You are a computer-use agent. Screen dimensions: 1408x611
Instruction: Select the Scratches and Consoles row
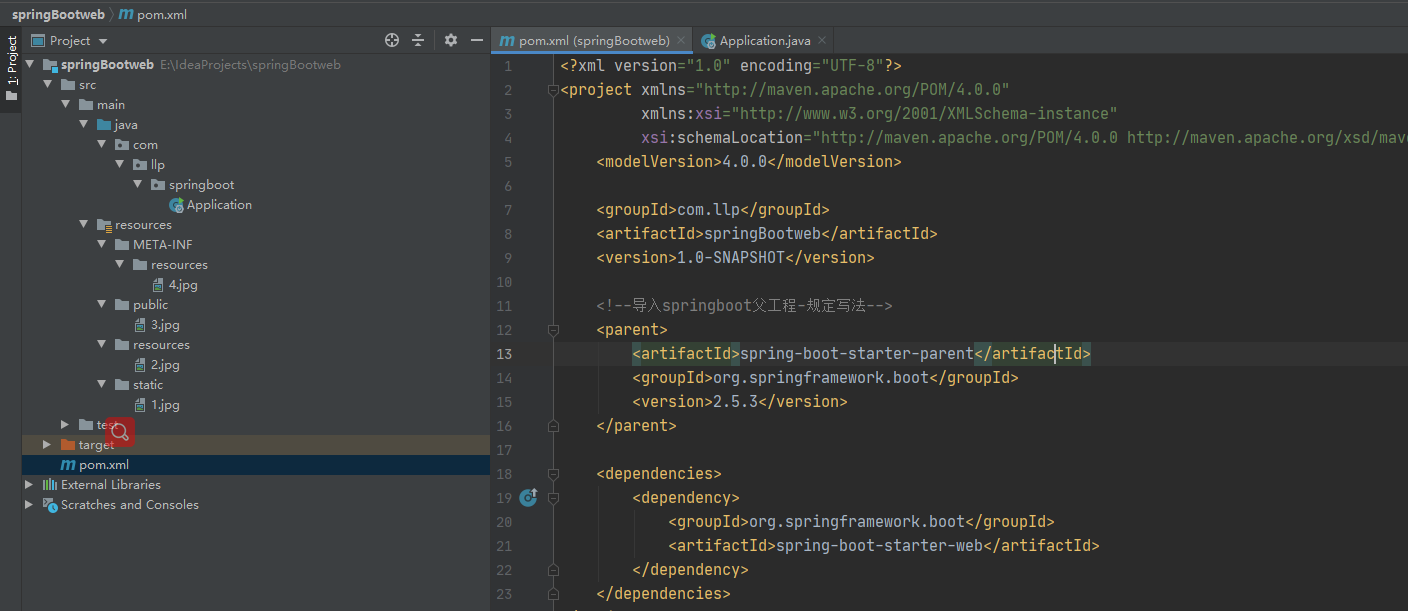pyautogui.click(x=256, y=504)
